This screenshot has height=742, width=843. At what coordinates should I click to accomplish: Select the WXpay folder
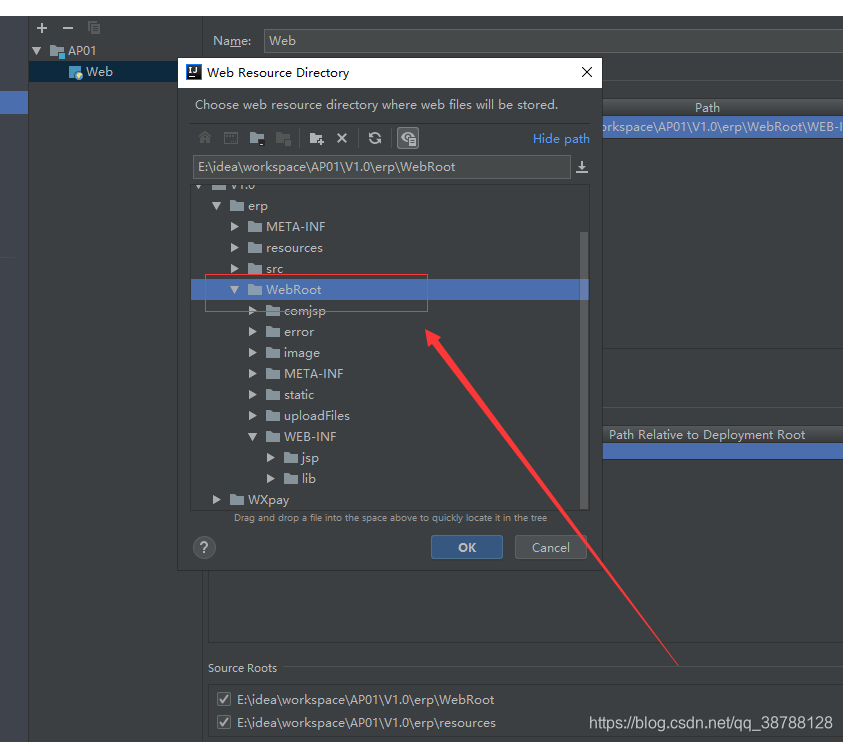tap(268, 500)
